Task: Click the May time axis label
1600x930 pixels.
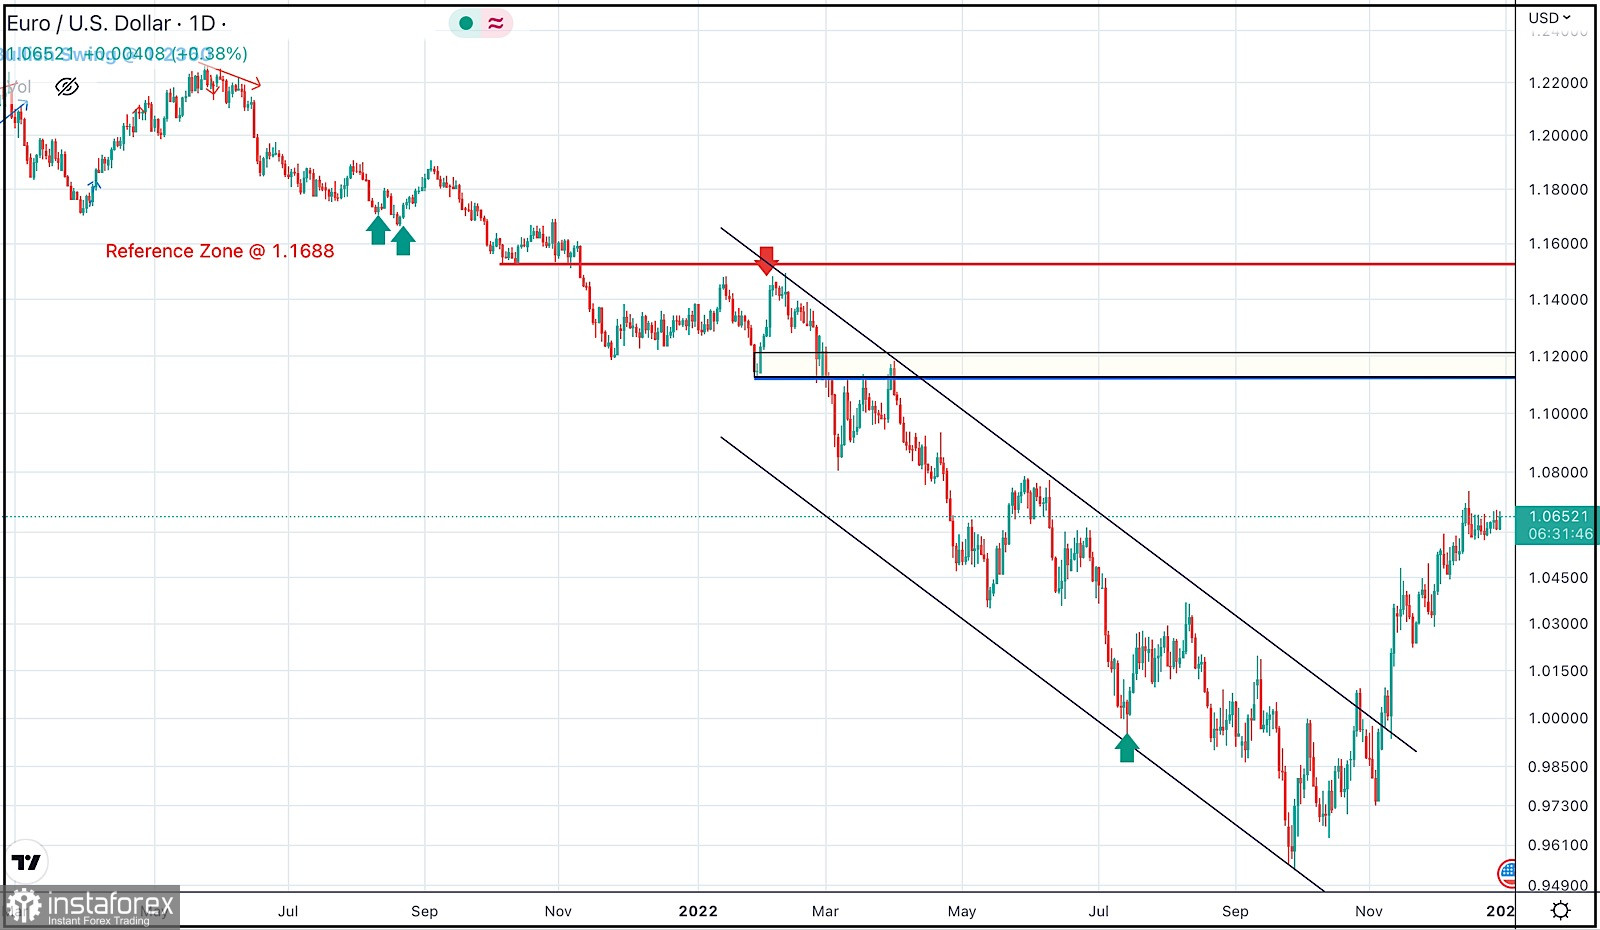Action: point(961,911)
